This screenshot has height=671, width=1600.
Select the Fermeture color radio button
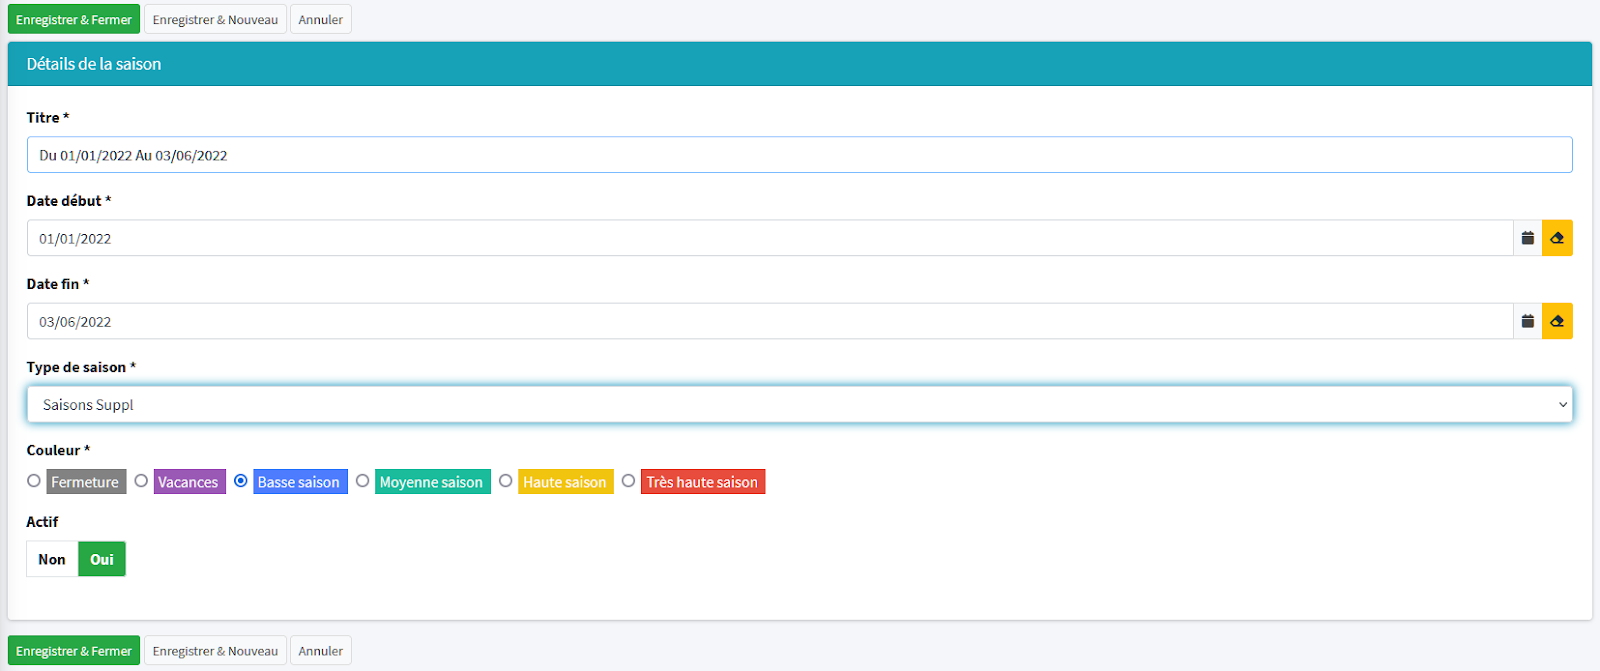[34, 481]
